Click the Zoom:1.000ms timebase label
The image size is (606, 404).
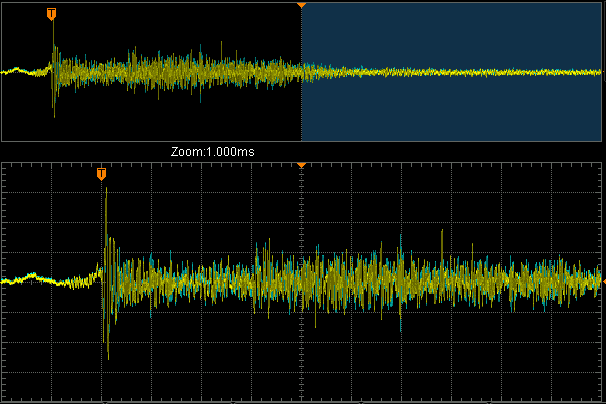click(x=213, y=152)
